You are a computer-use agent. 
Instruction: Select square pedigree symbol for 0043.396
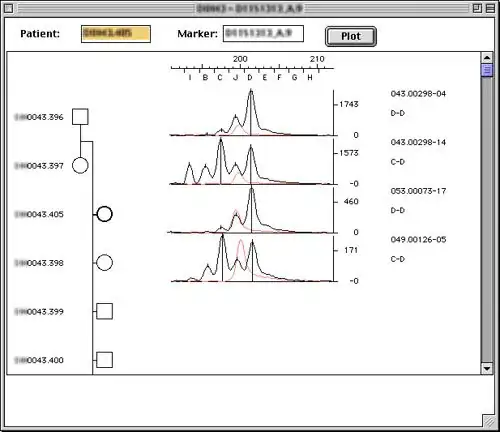pos(80,117)
